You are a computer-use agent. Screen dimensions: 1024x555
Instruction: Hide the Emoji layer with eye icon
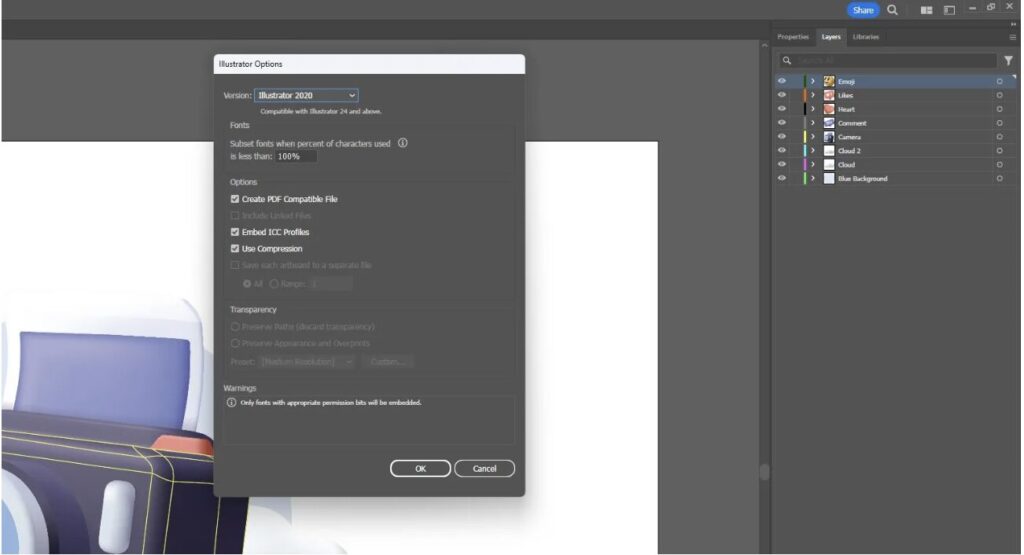(x=782, y=81)
